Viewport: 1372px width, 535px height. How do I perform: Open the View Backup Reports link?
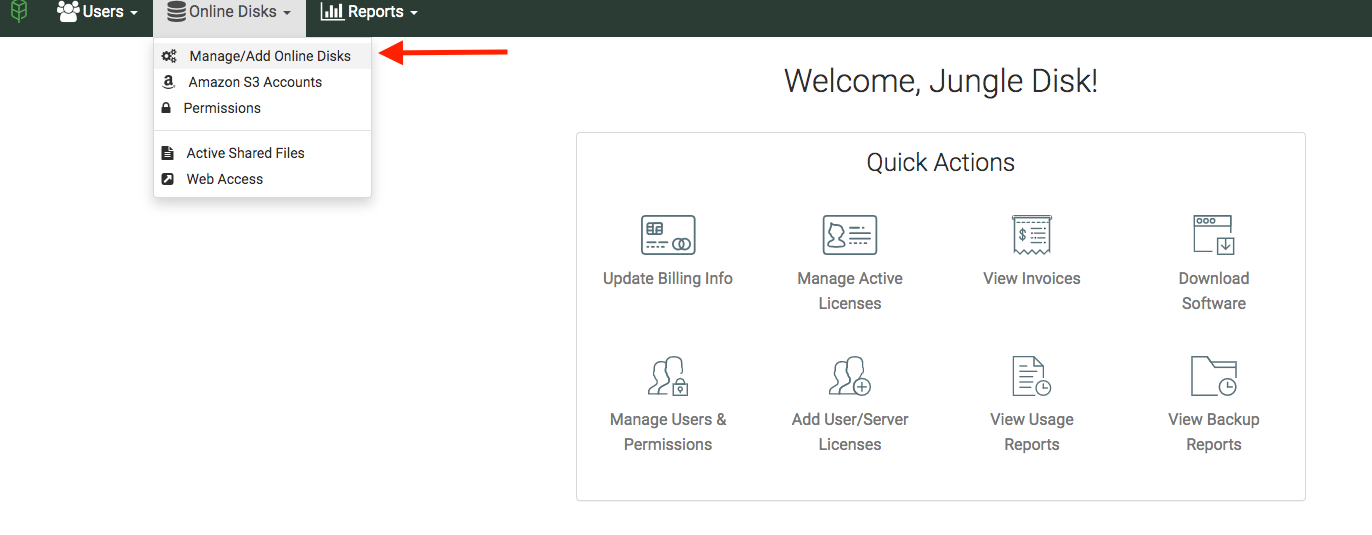coord(1214,432)
